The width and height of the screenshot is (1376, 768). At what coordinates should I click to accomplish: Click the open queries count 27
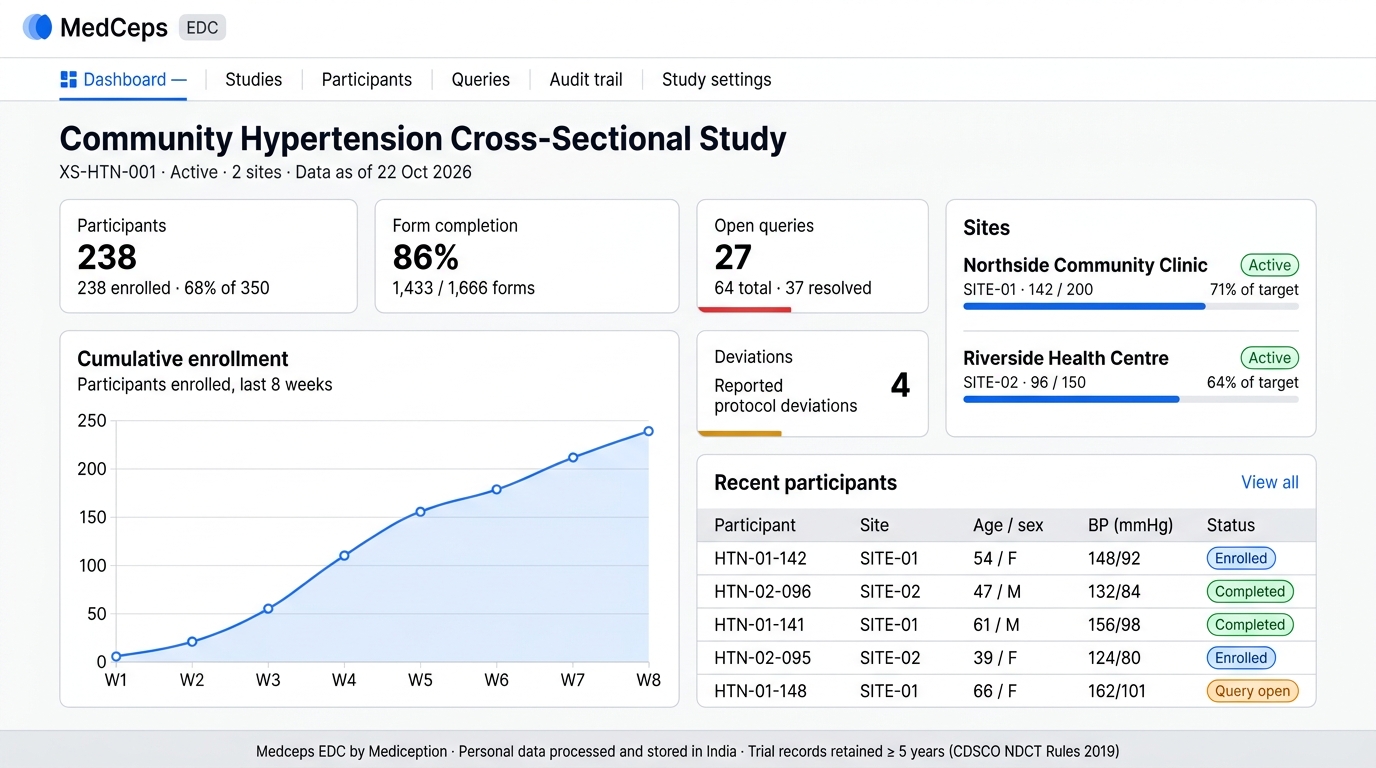pos(733,257)
